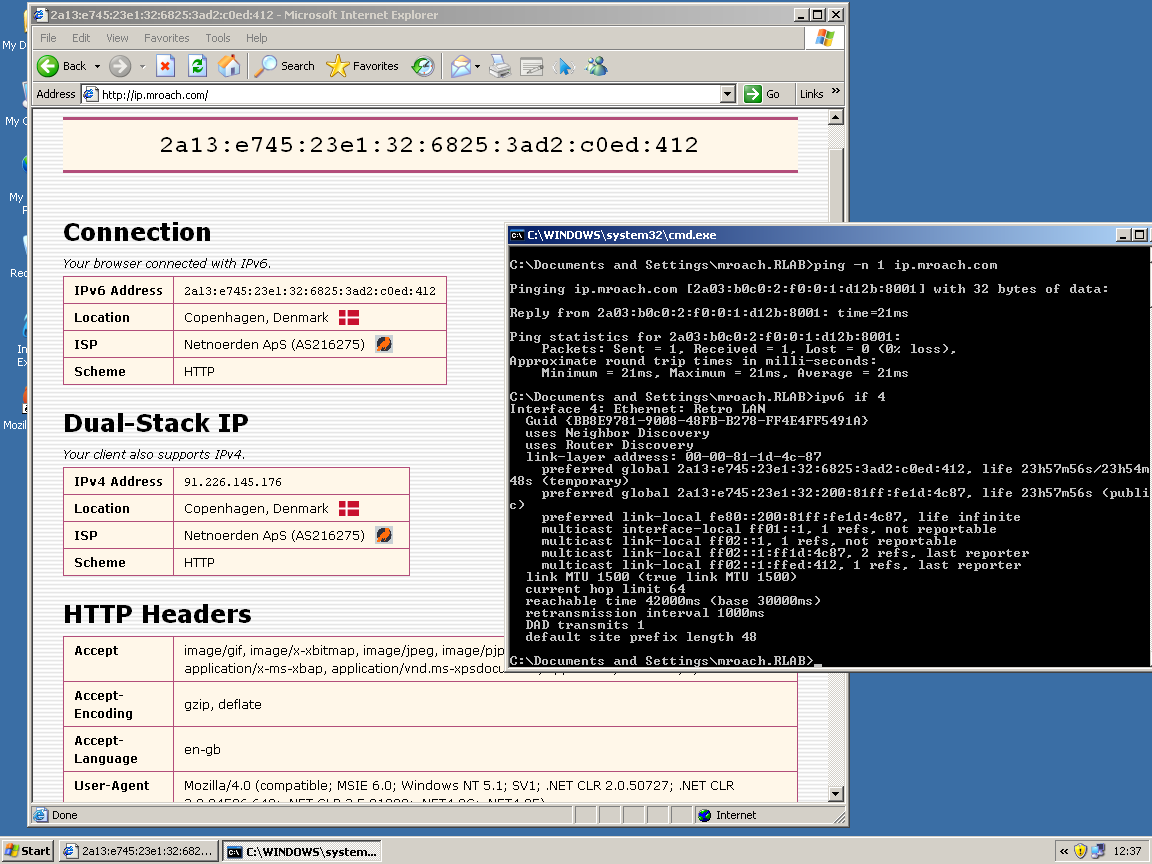Click the Done status bar text
1152x864 pixels.
coord(65,815)
